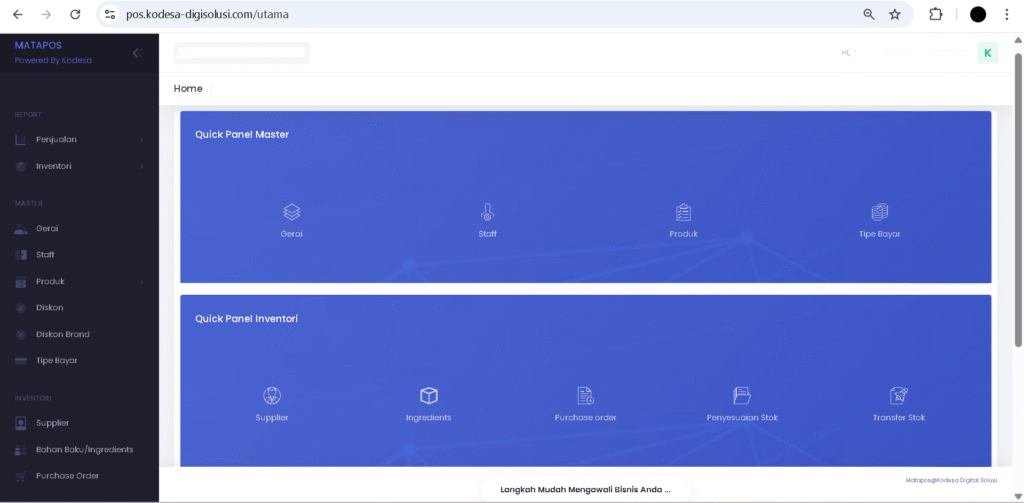Open the Staff quick panel icon

pyautogui.click(x=487, y=212)
